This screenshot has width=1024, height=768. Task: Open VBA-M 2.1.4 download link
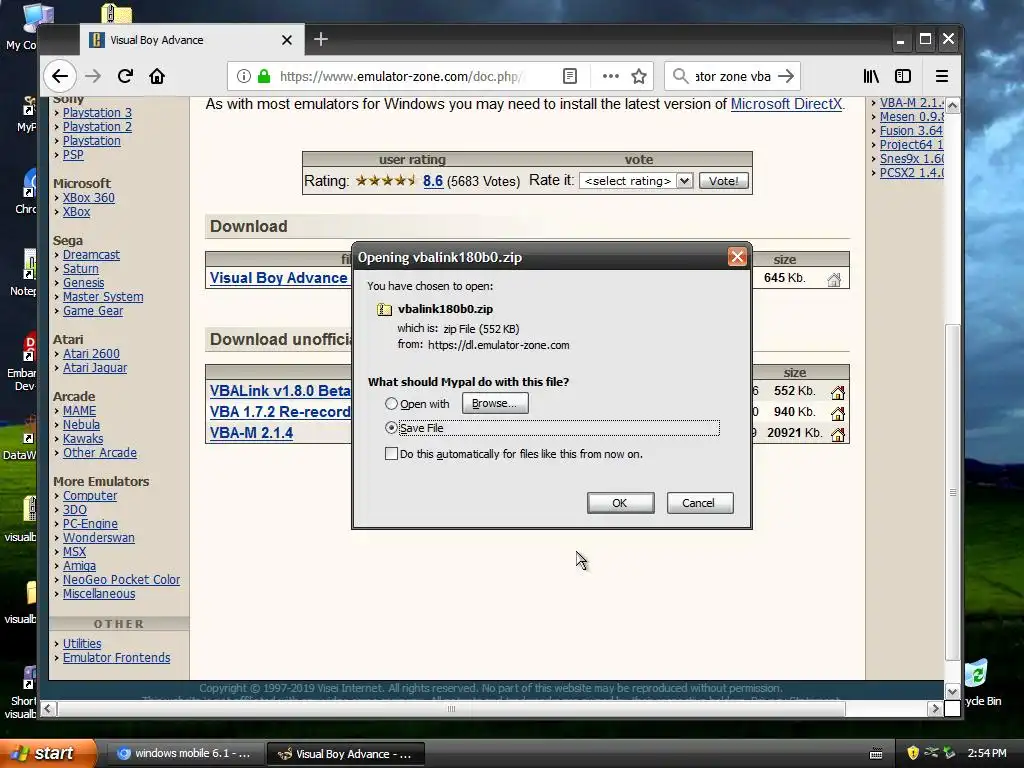pyautogui.click(x=251, y=432)
